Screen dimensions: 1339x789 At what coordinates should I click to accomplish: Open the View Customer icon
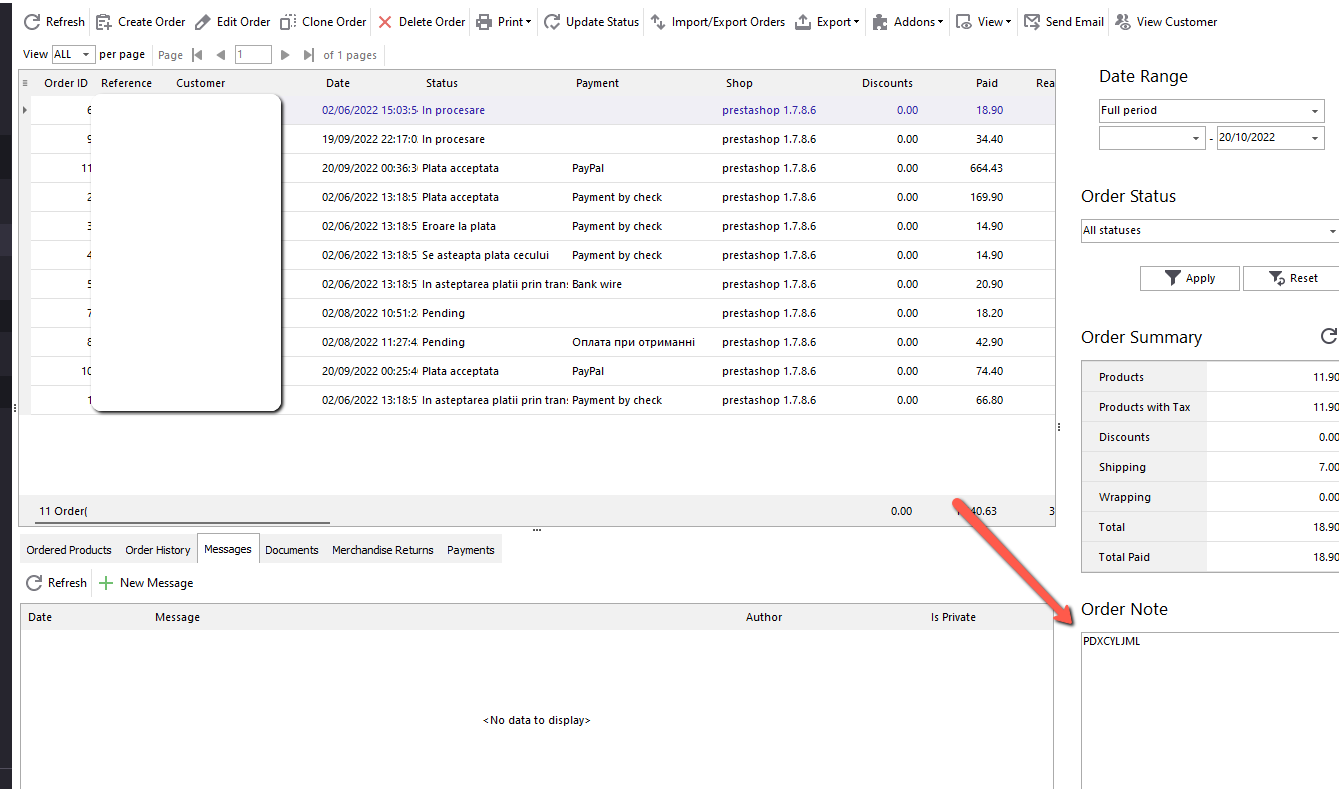[1123, 22]
